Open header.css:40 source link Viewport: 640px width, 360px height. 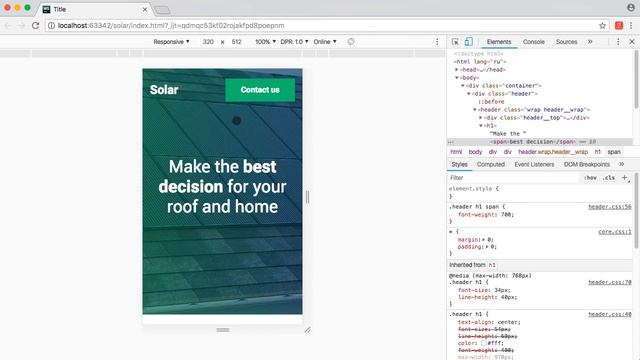pos(610,314)
